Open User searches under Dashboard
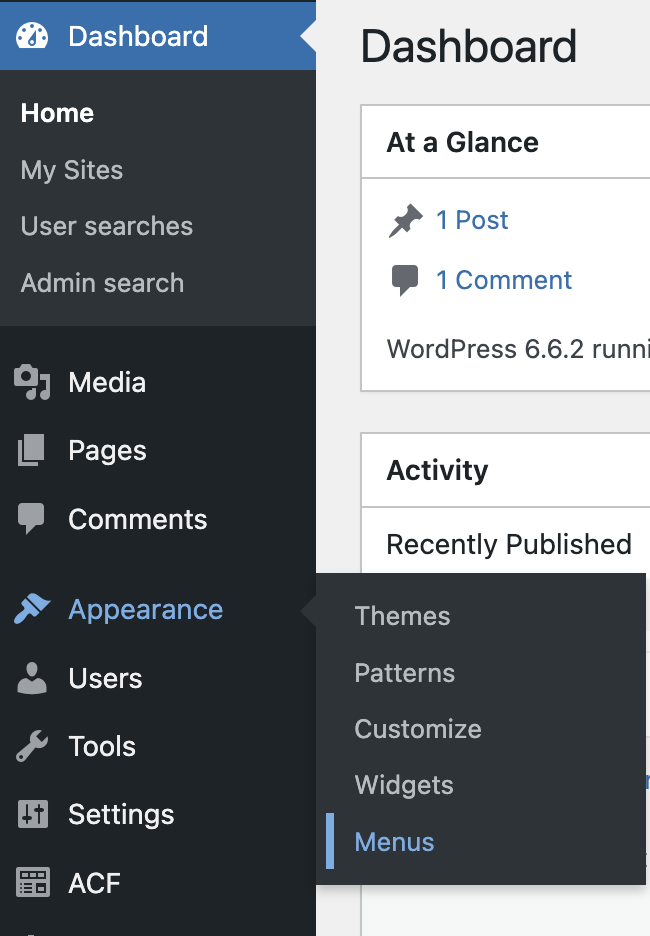The image size is (650, 936). tap(107, 226)
